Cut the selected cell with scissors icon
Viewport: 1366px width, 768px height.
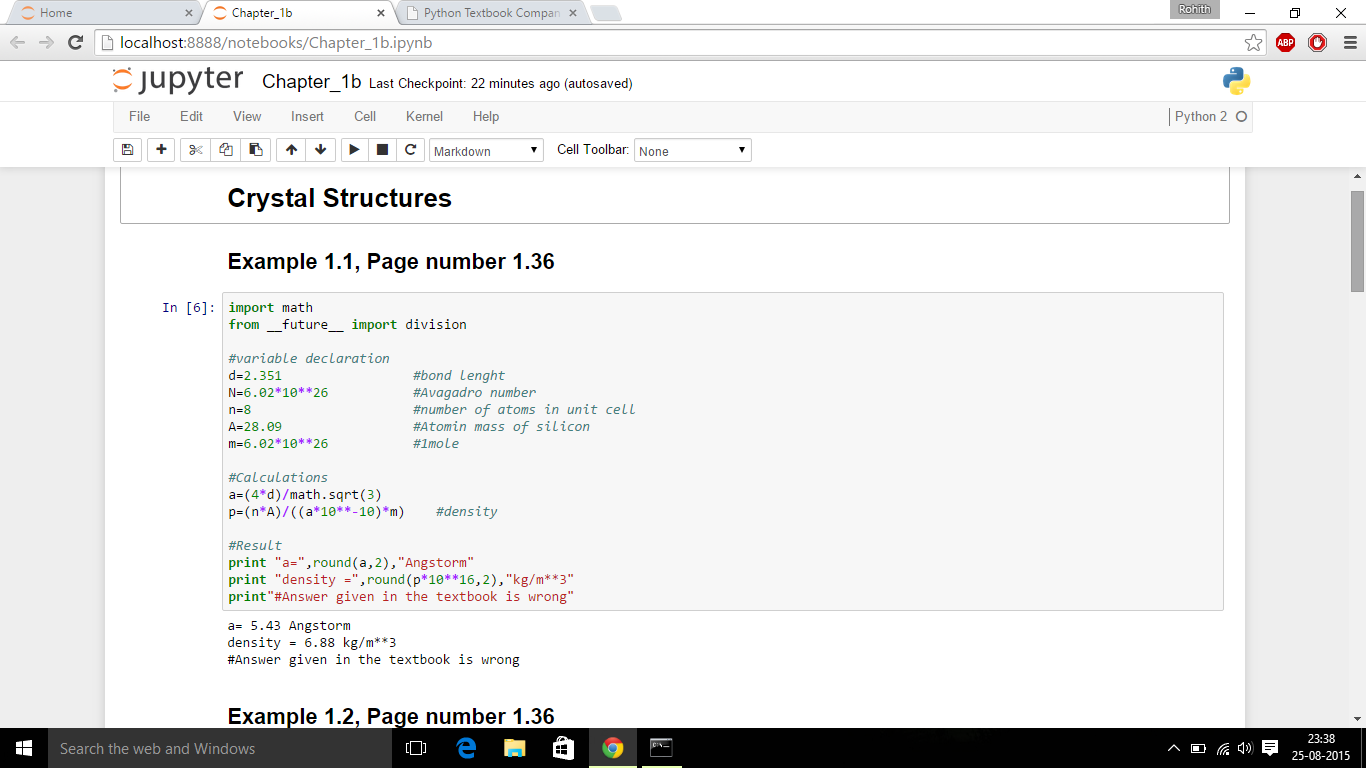pyautogui.click(x=195, y=150)
